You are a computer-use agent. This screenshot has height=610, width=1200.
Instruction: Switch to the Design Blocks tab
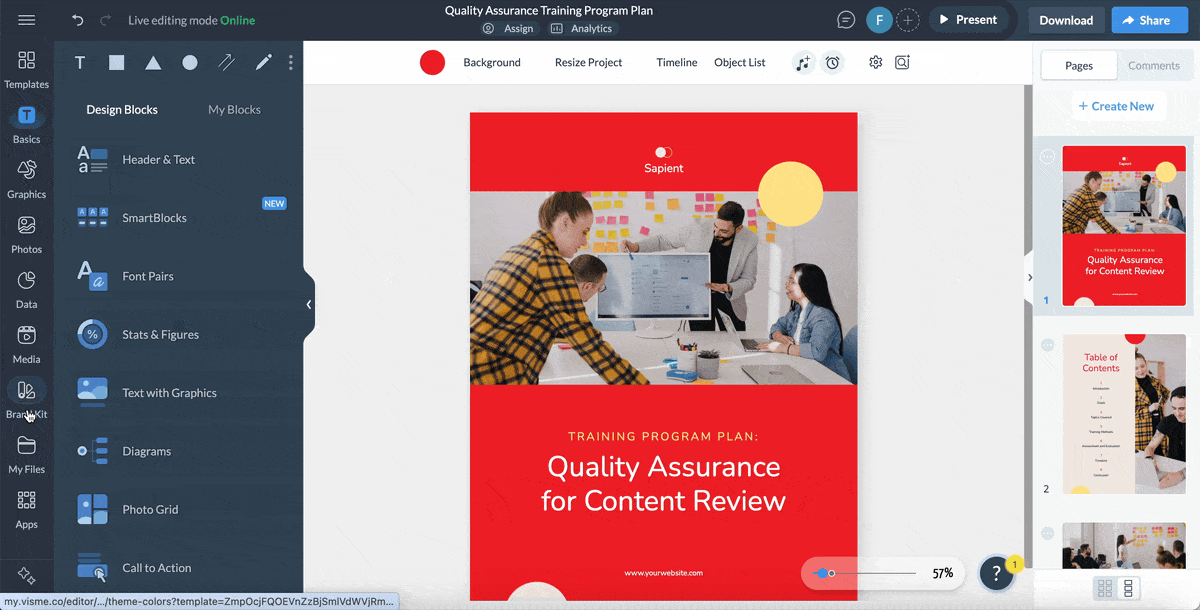[x=122, y=110]
